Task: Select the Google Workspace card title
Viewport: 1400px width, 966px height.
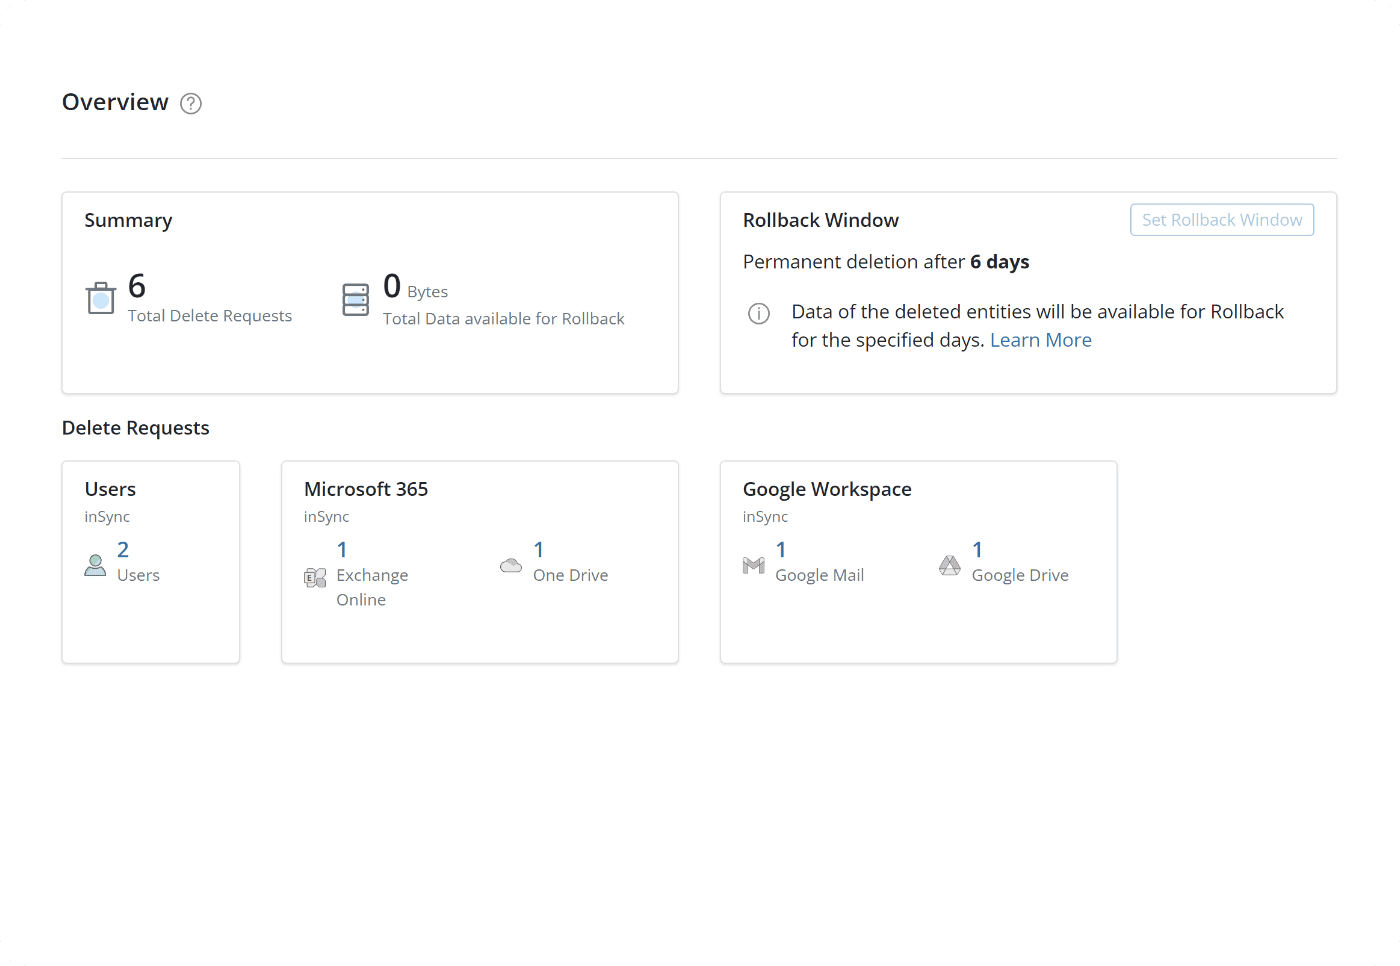Action: (827, 489)
